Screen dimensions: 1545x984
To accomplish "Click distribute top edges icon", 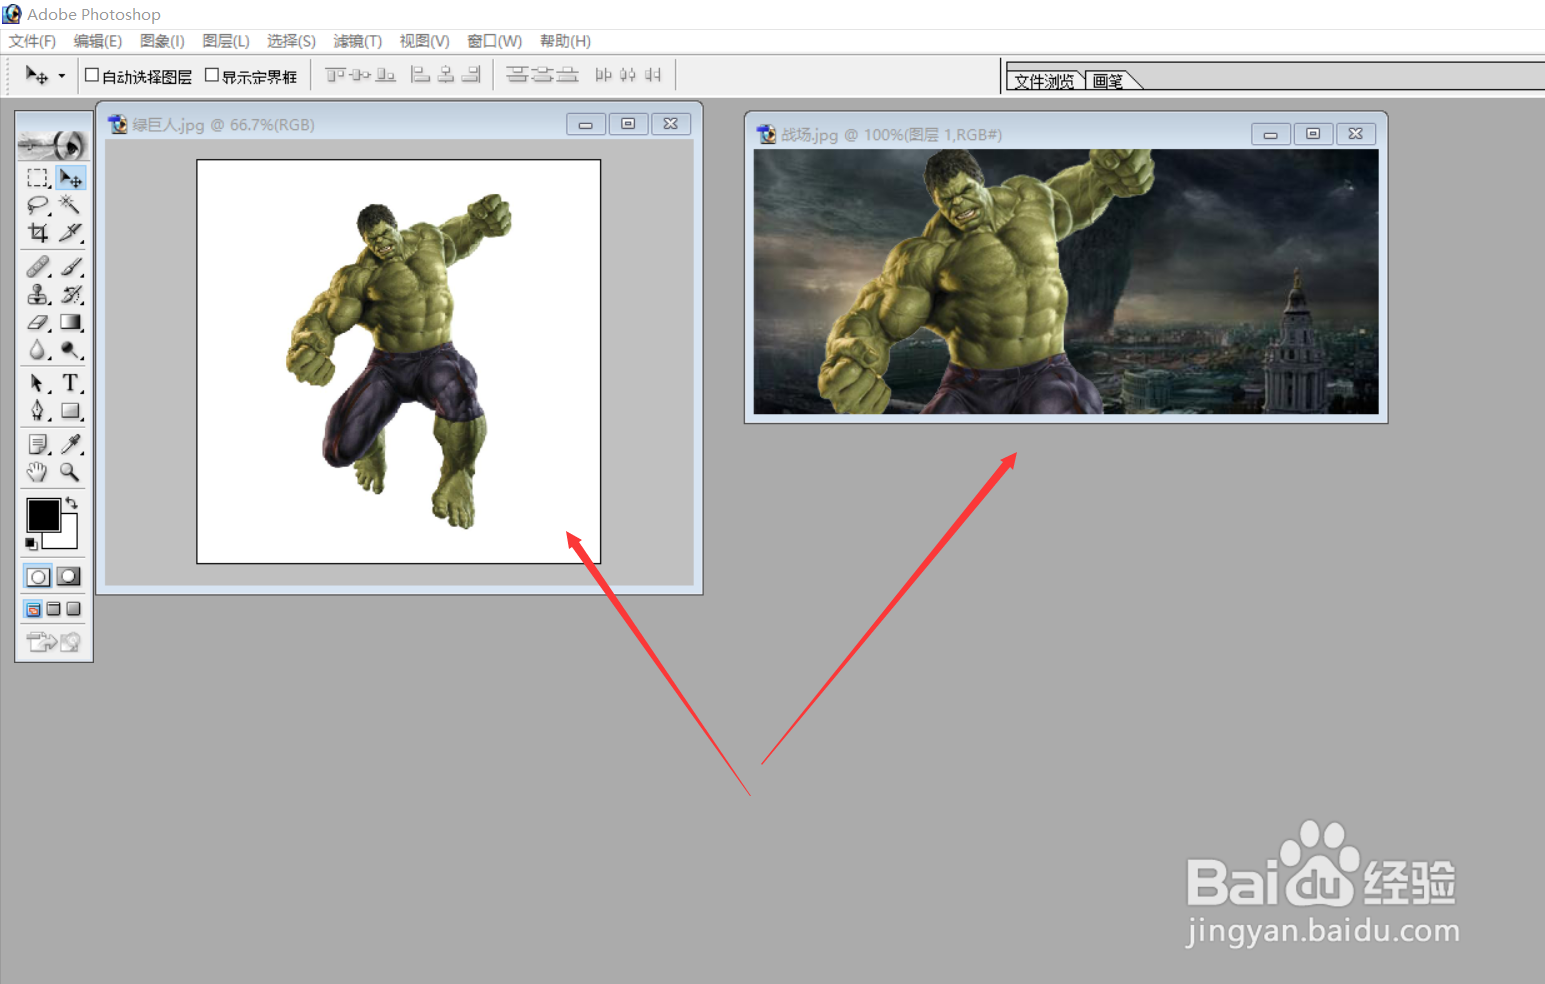I will 517,75.
